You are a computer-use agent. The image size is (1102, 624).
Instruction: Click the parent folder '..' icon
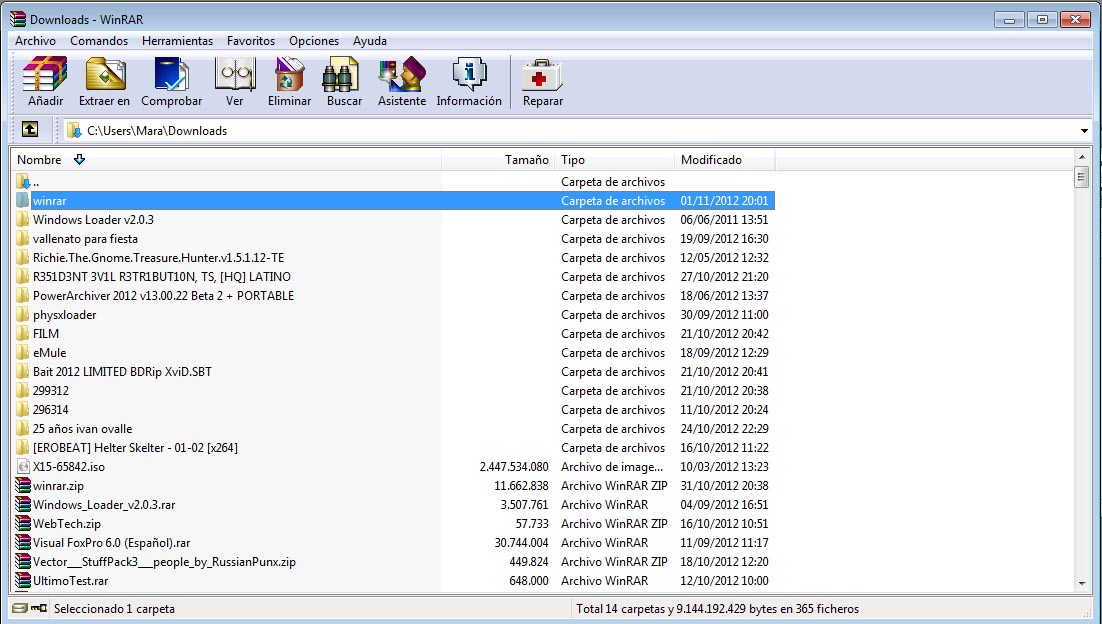point(23,182)
